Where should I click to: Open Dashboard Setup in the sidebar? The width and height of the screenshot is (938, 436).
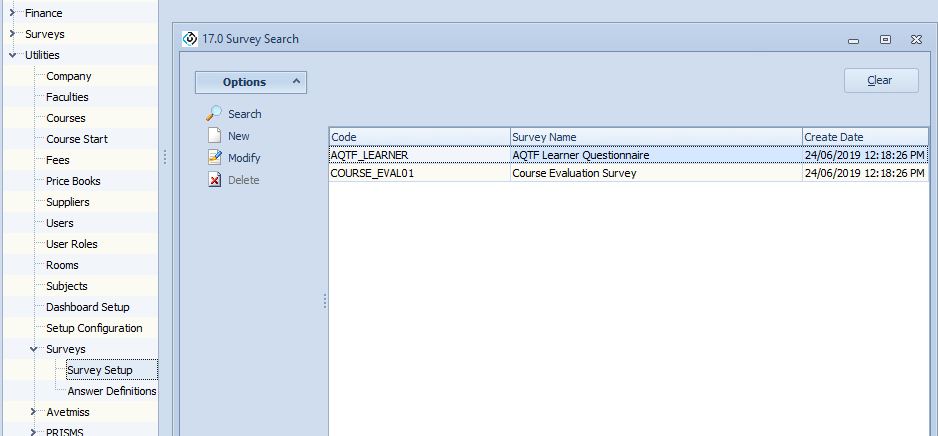tap(87, 307)
